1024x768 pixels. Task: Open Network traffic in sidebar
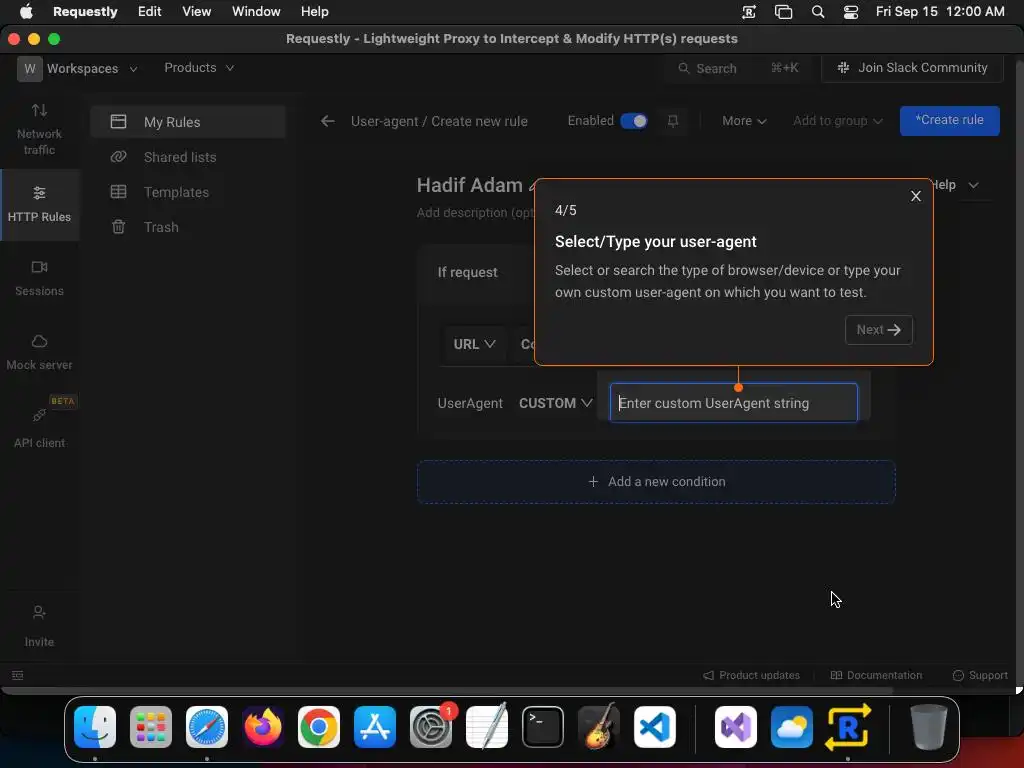coord(39,129)
